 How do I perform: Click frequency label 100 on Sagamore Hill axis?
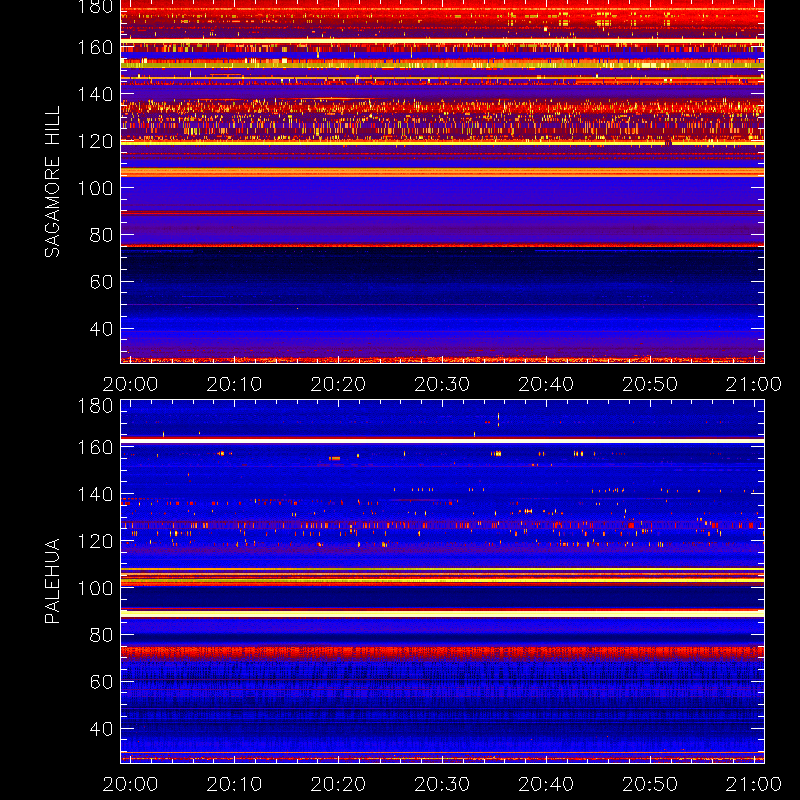(95, 188)
